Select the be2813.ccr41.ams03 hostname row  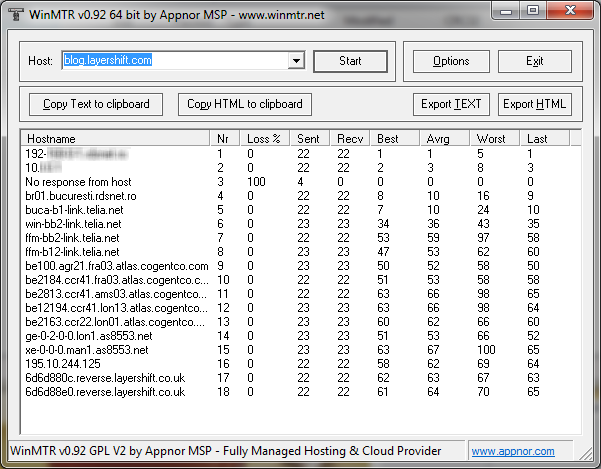tap(301, 294)
